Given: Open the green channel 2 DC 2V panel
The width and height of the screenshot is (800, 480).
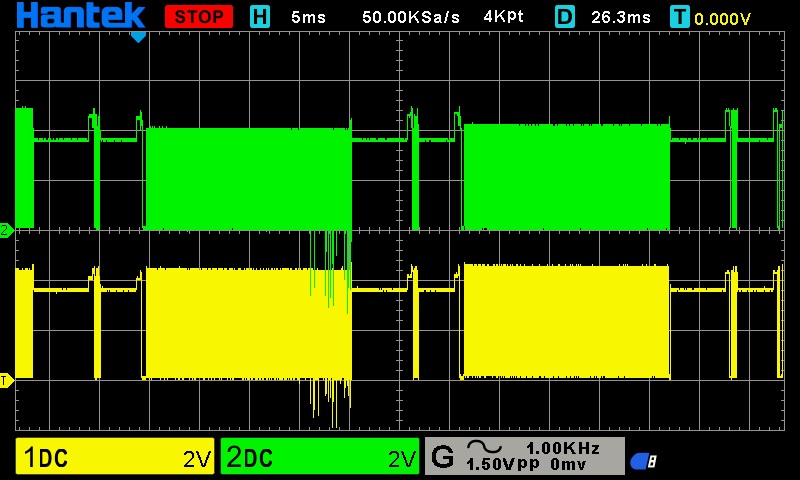Looking at the screenshot, I should tap(320, 456).
